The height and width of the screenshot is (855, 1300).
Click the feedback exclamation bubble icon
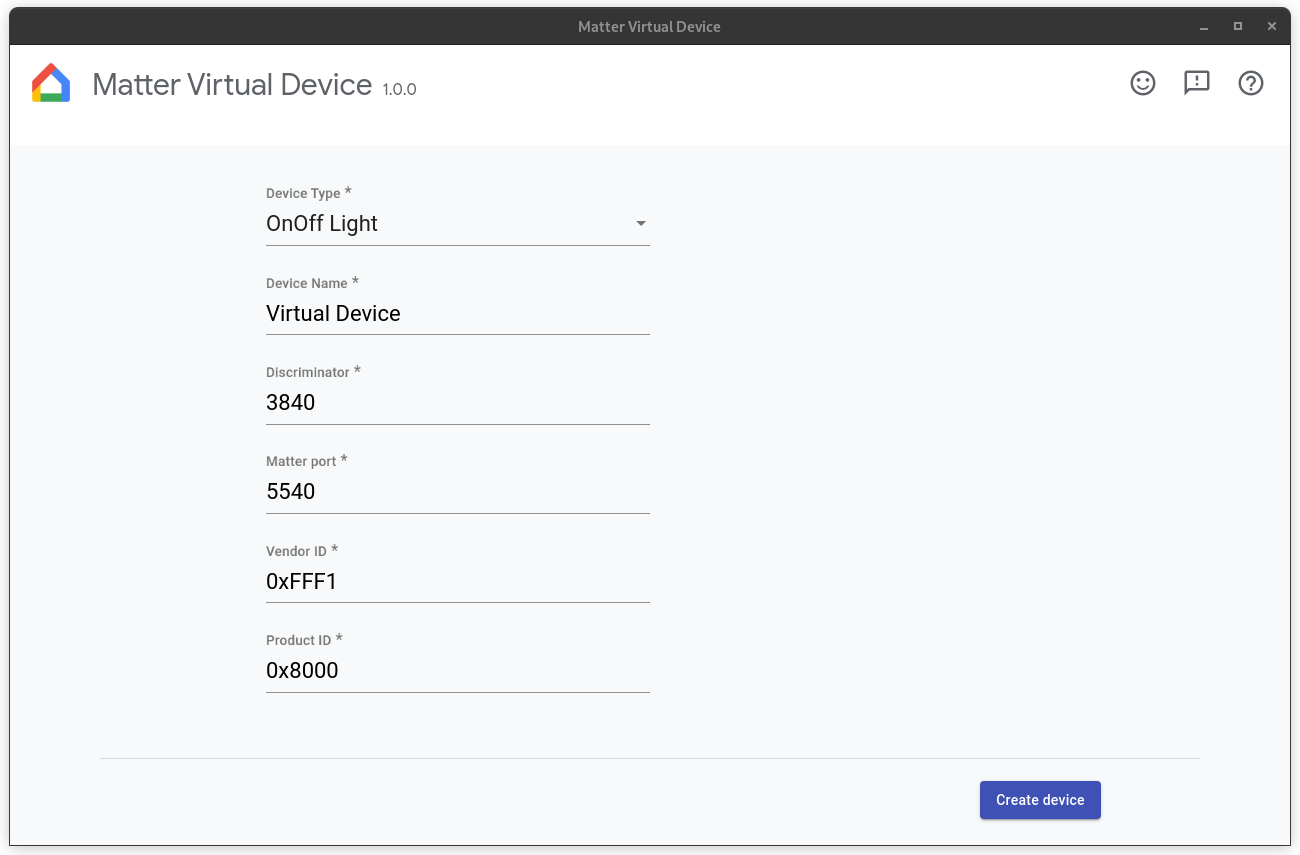pos(1196,84)
